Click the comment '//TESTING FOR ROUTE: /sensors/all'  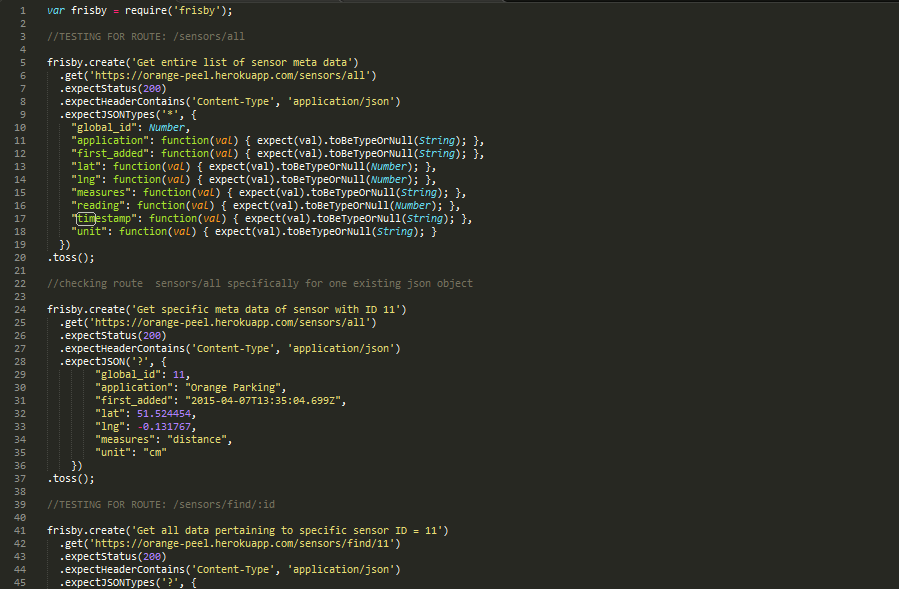point(146,37)
